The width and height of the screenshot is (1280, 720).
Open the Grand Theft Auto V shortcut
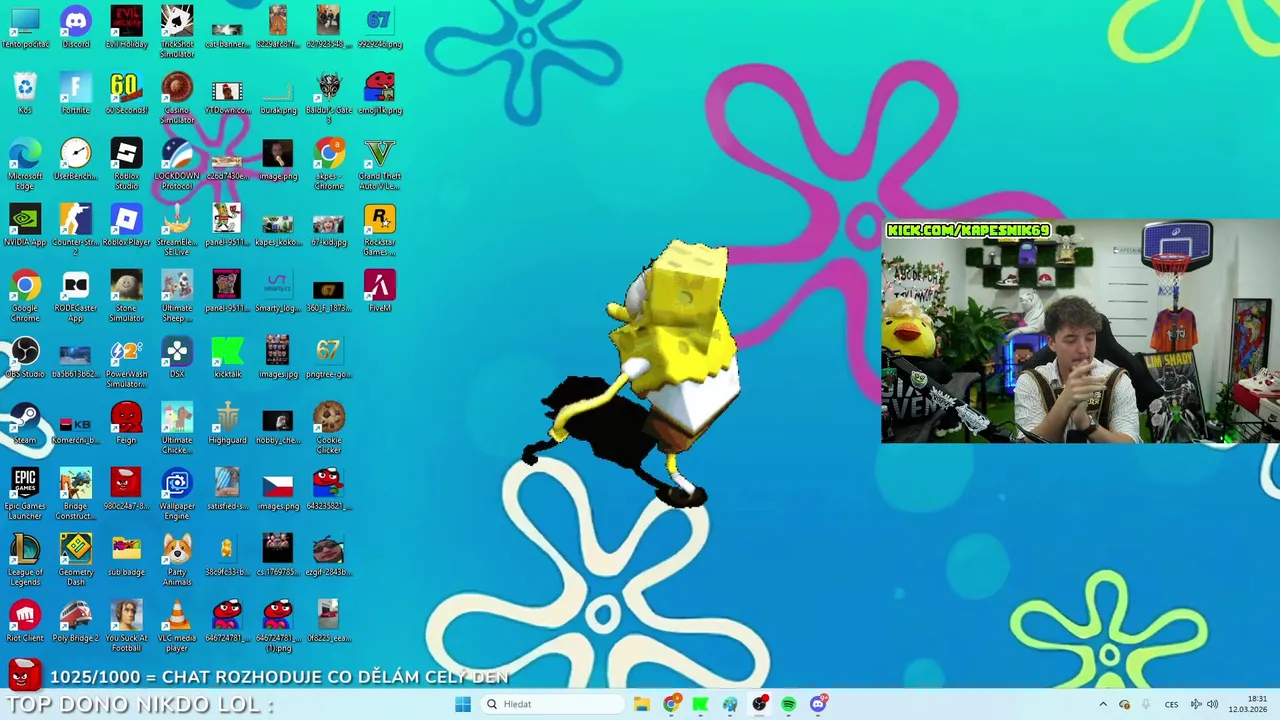379,164
